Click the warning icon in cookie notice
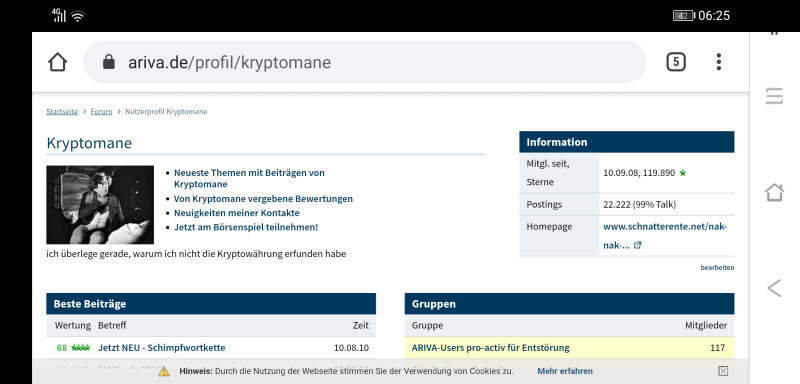The image size is (800, 384). point(163,371)
